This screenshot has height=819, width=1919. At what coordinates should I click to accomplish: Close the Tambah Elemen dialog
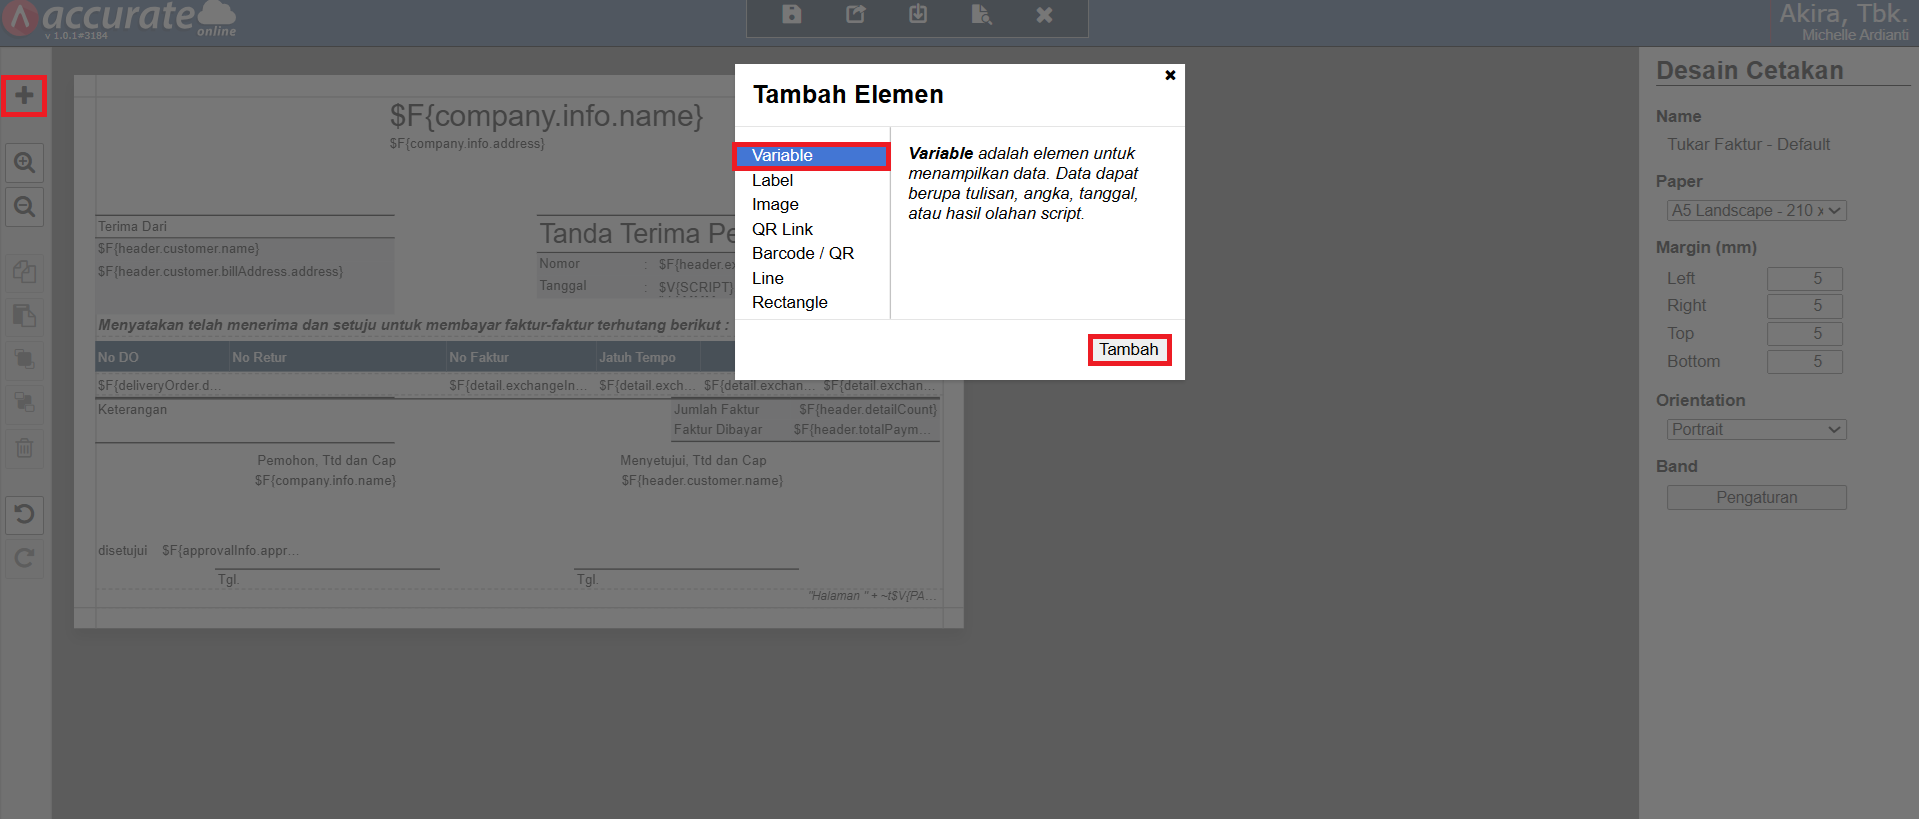[x=1170, y=75]
